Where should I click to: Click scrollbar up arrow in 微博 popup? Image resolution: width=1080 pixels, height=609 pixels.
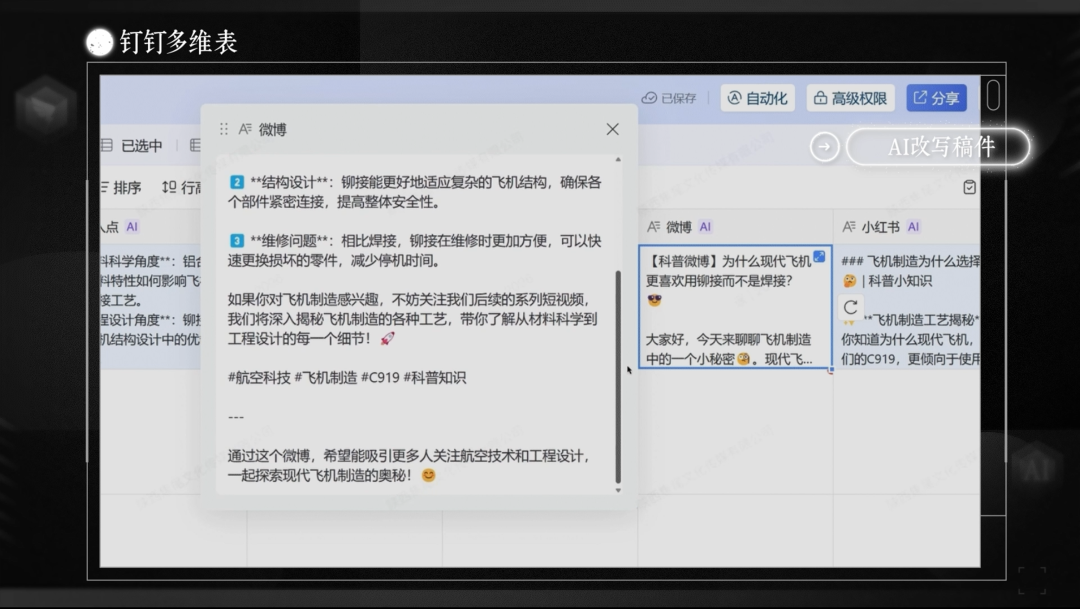pyautogui.click(x=618, y=159)
